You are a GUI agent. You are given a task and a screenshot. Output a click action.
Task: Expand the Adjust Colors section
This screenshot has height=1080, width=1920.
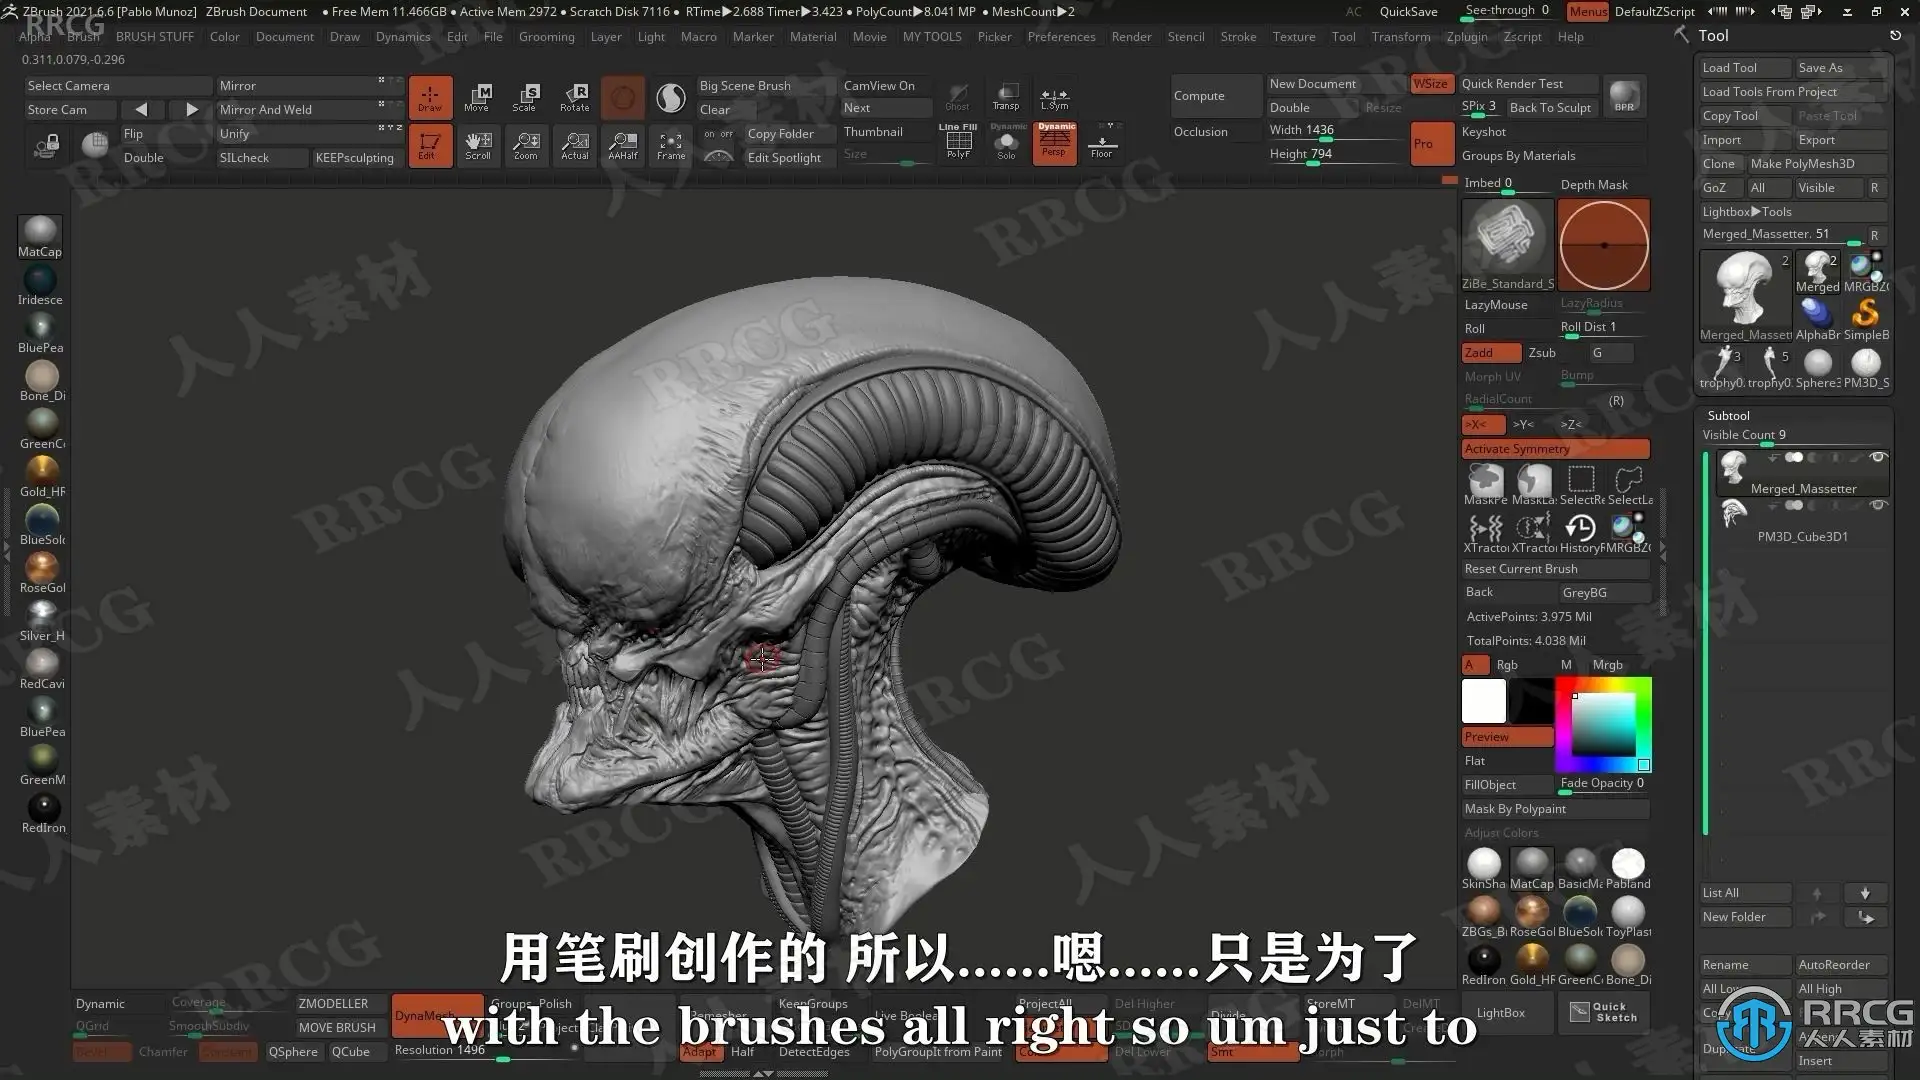click(1502, 833)
